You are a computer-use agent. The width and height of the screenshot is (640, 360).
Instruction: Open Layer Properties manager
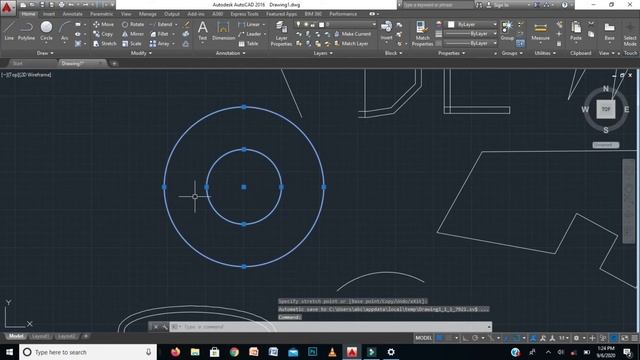click(x=281, y=34)
